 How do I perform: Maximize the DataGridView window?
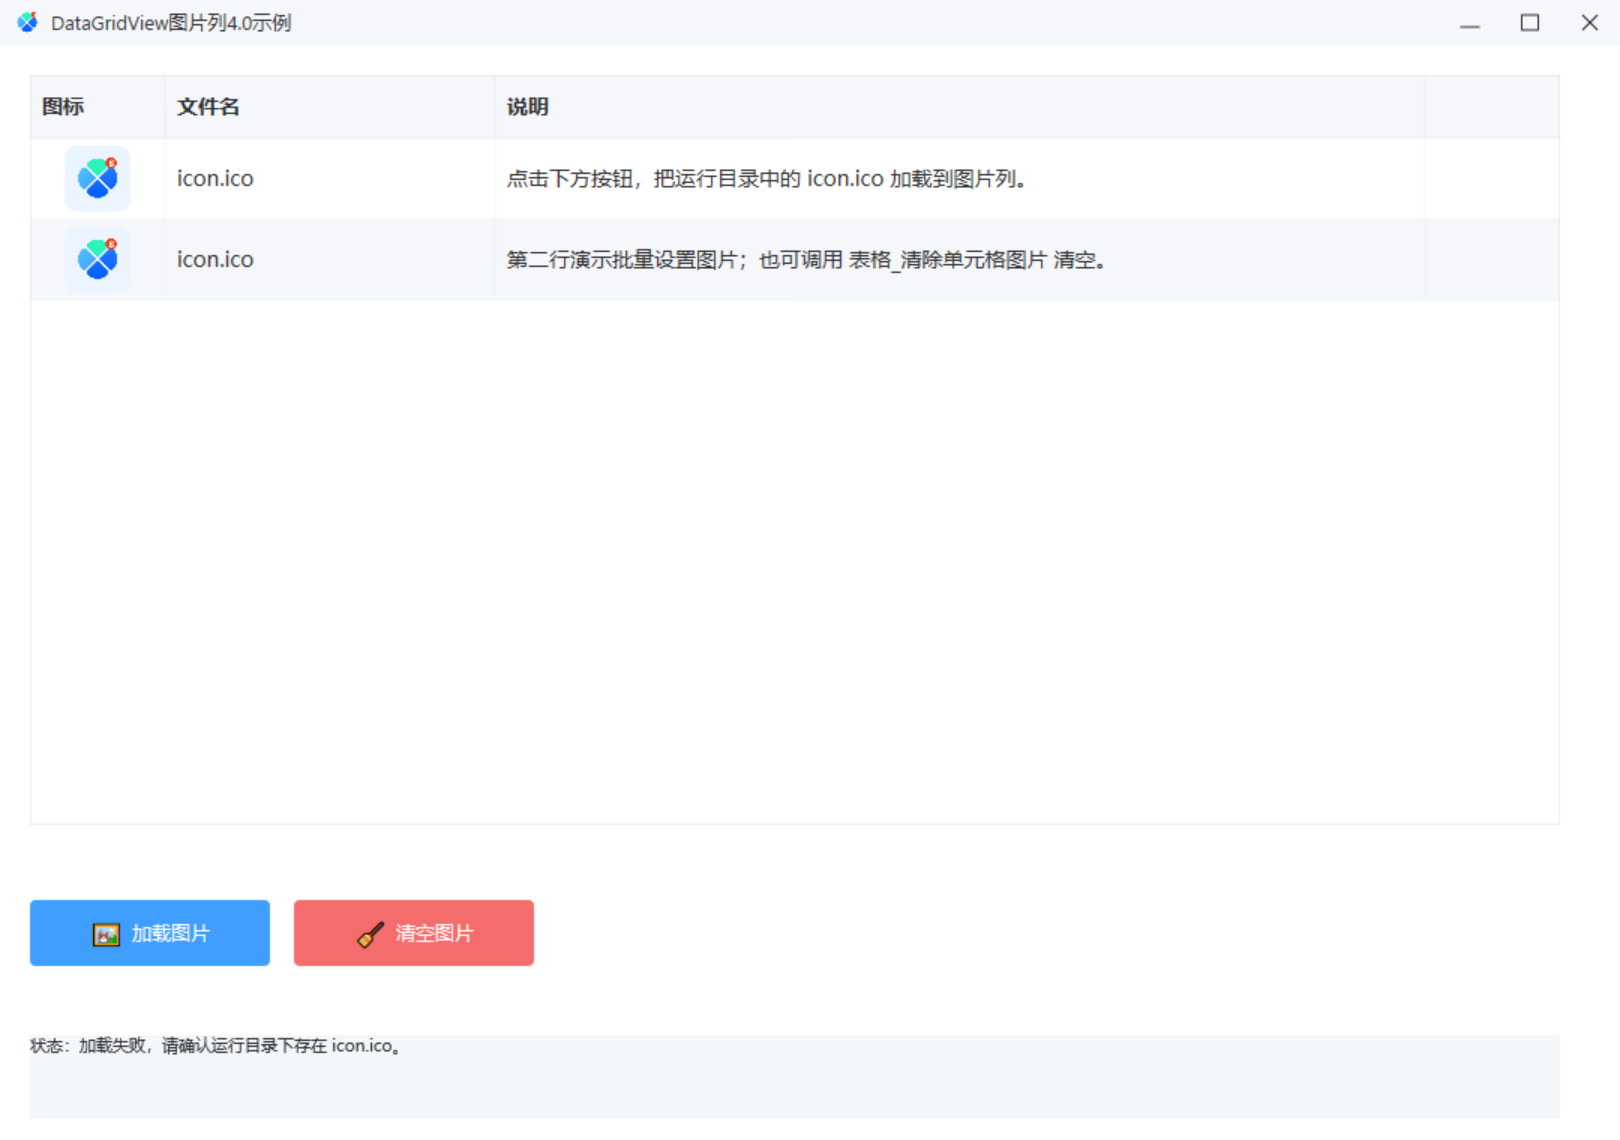(1529, 23)
